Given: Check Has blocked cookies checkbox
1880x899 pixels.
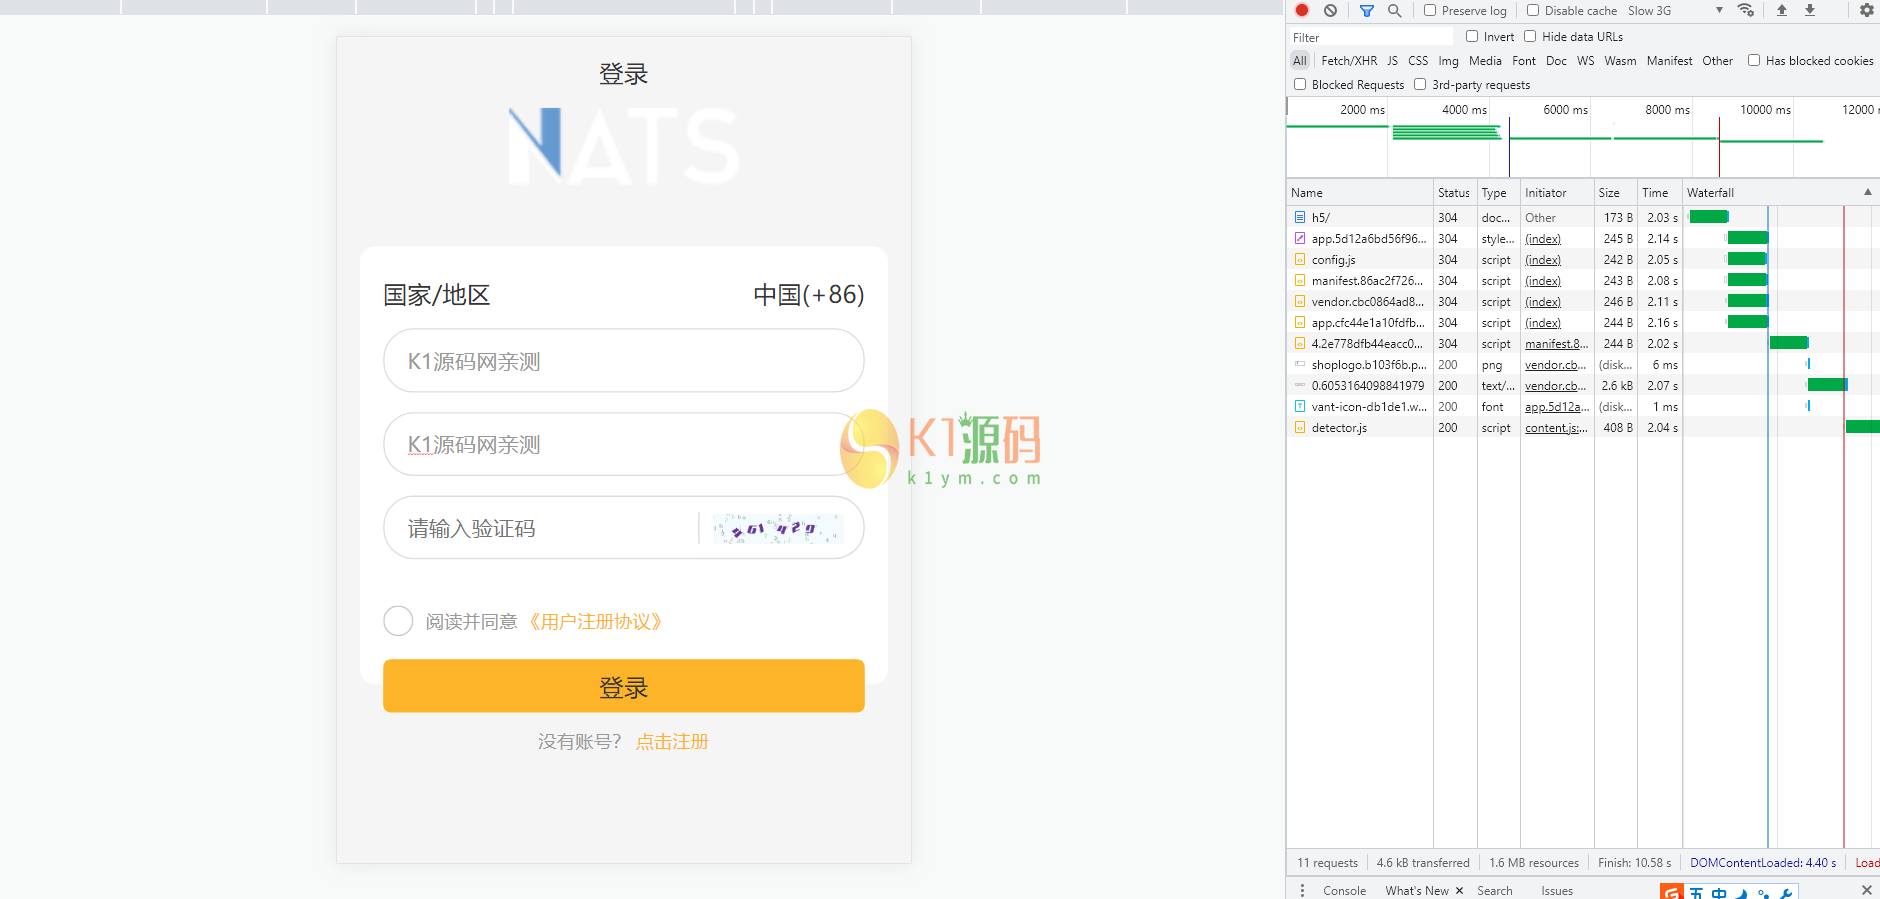Looking at the screenshot, I should point(1754,60).
